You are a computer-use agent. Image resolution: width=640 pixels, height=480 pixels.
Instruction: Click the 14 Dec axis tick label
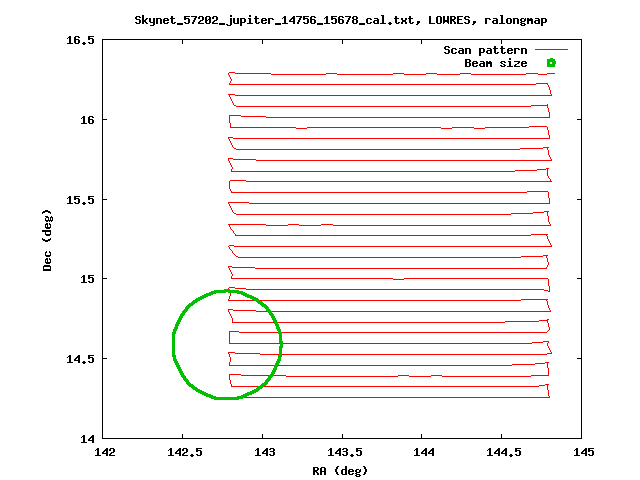click(87, 439)
